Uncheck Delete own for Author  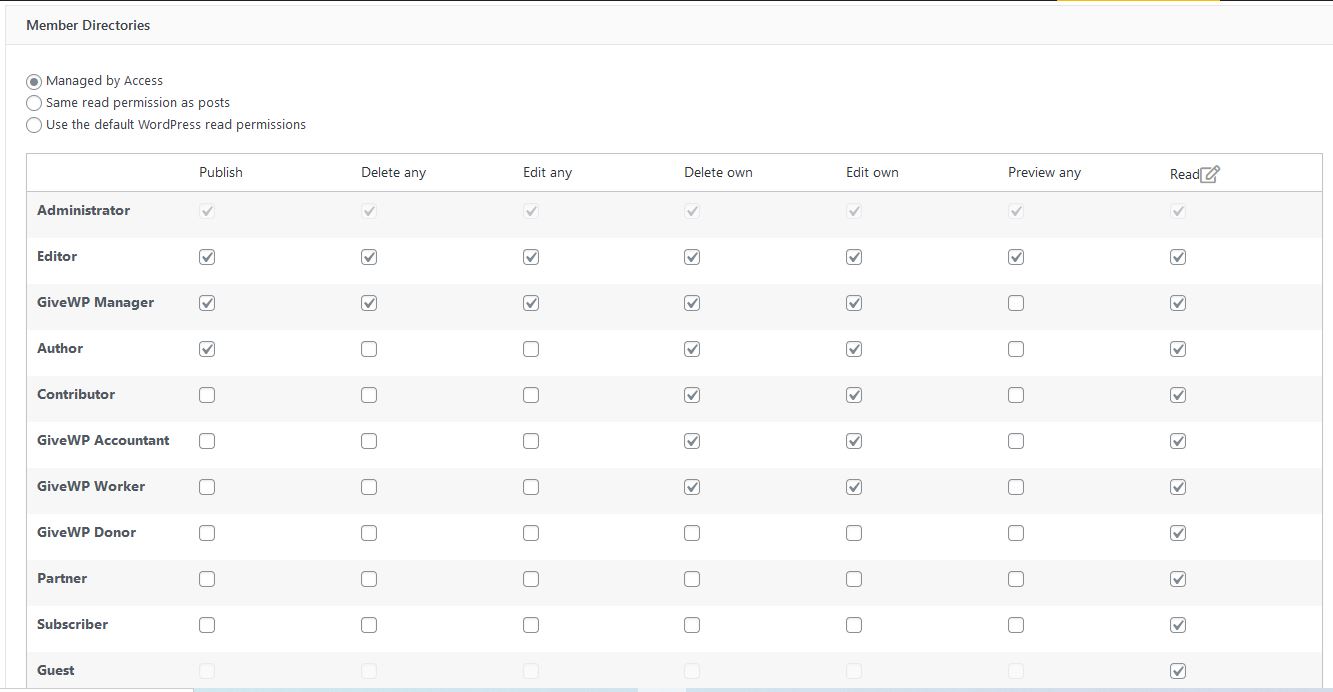[x=692, y=349]
